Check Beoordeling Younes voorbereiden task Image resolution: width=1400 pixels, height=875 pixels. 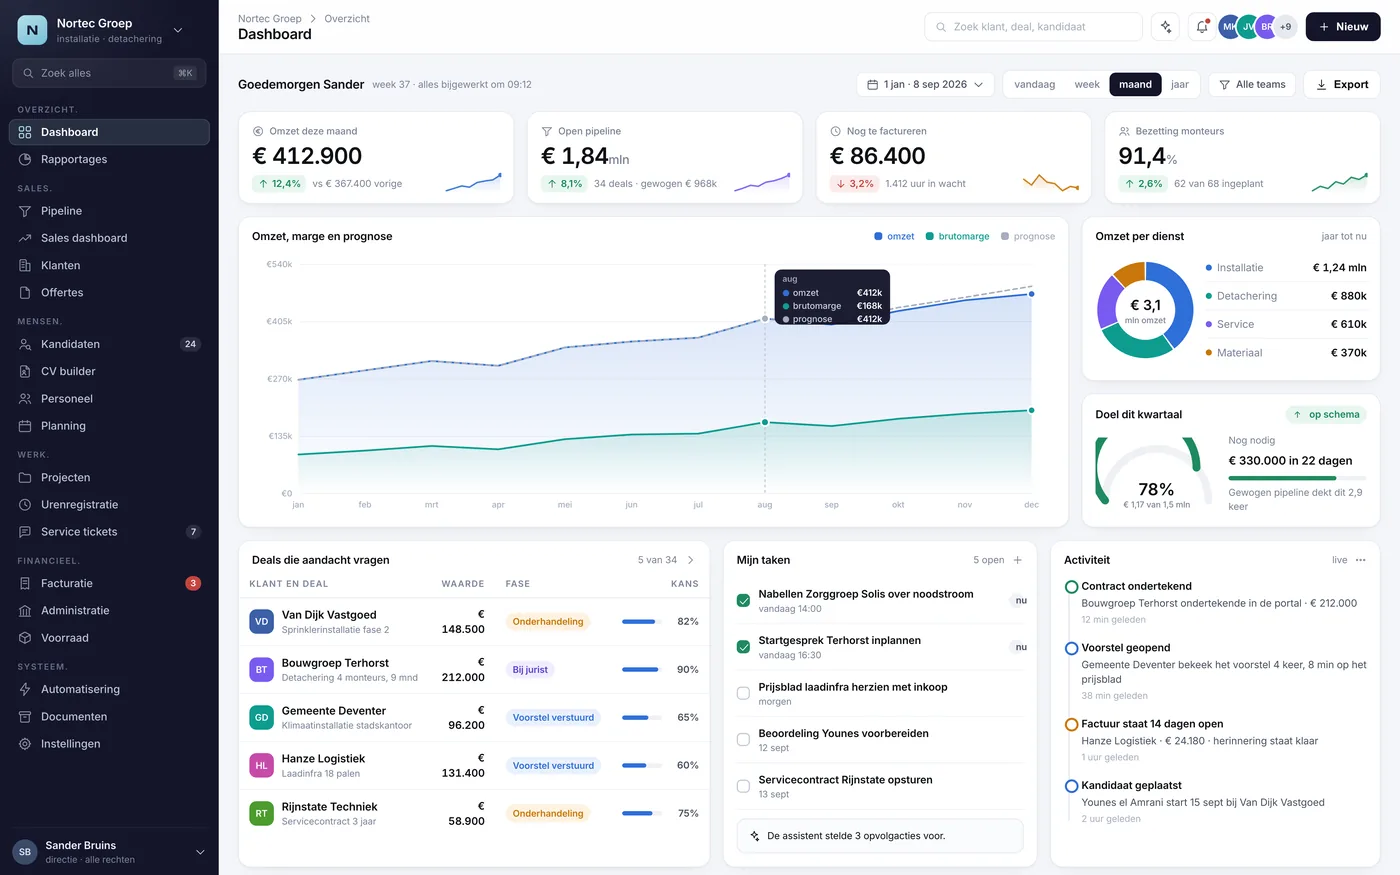pos(743,740)
